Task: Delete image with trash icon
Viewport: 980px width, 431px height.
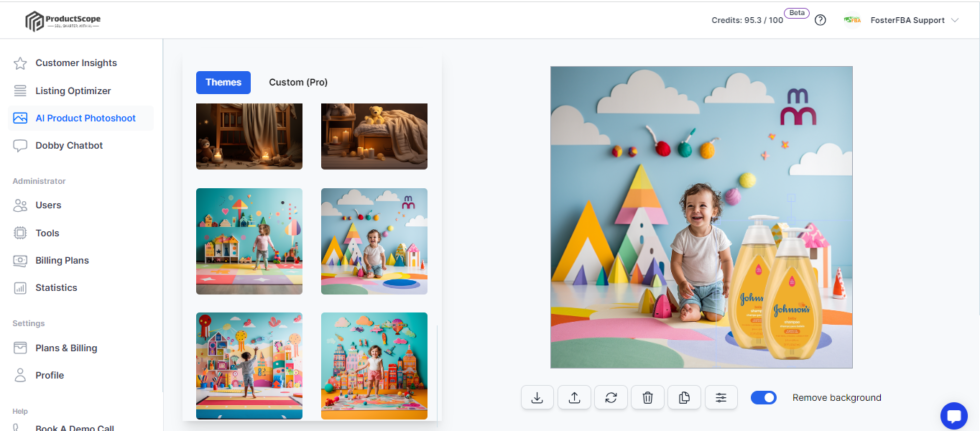Action: click(648, 397)
